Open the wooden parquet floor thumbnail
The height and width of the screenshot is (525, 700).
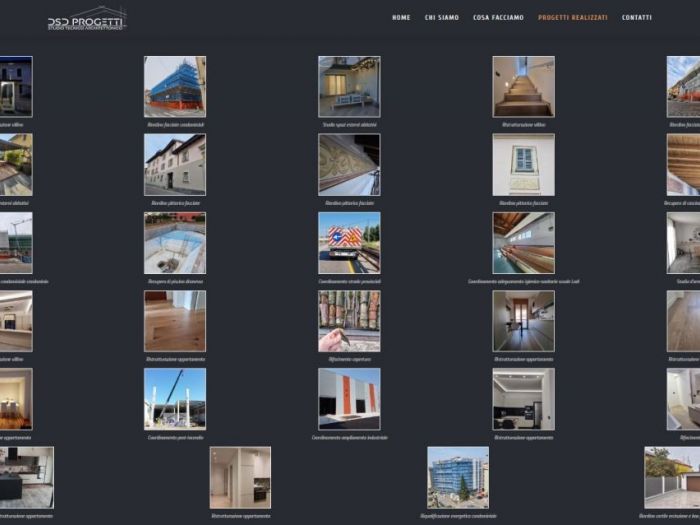pyautogui.click(x=175, y=321)
